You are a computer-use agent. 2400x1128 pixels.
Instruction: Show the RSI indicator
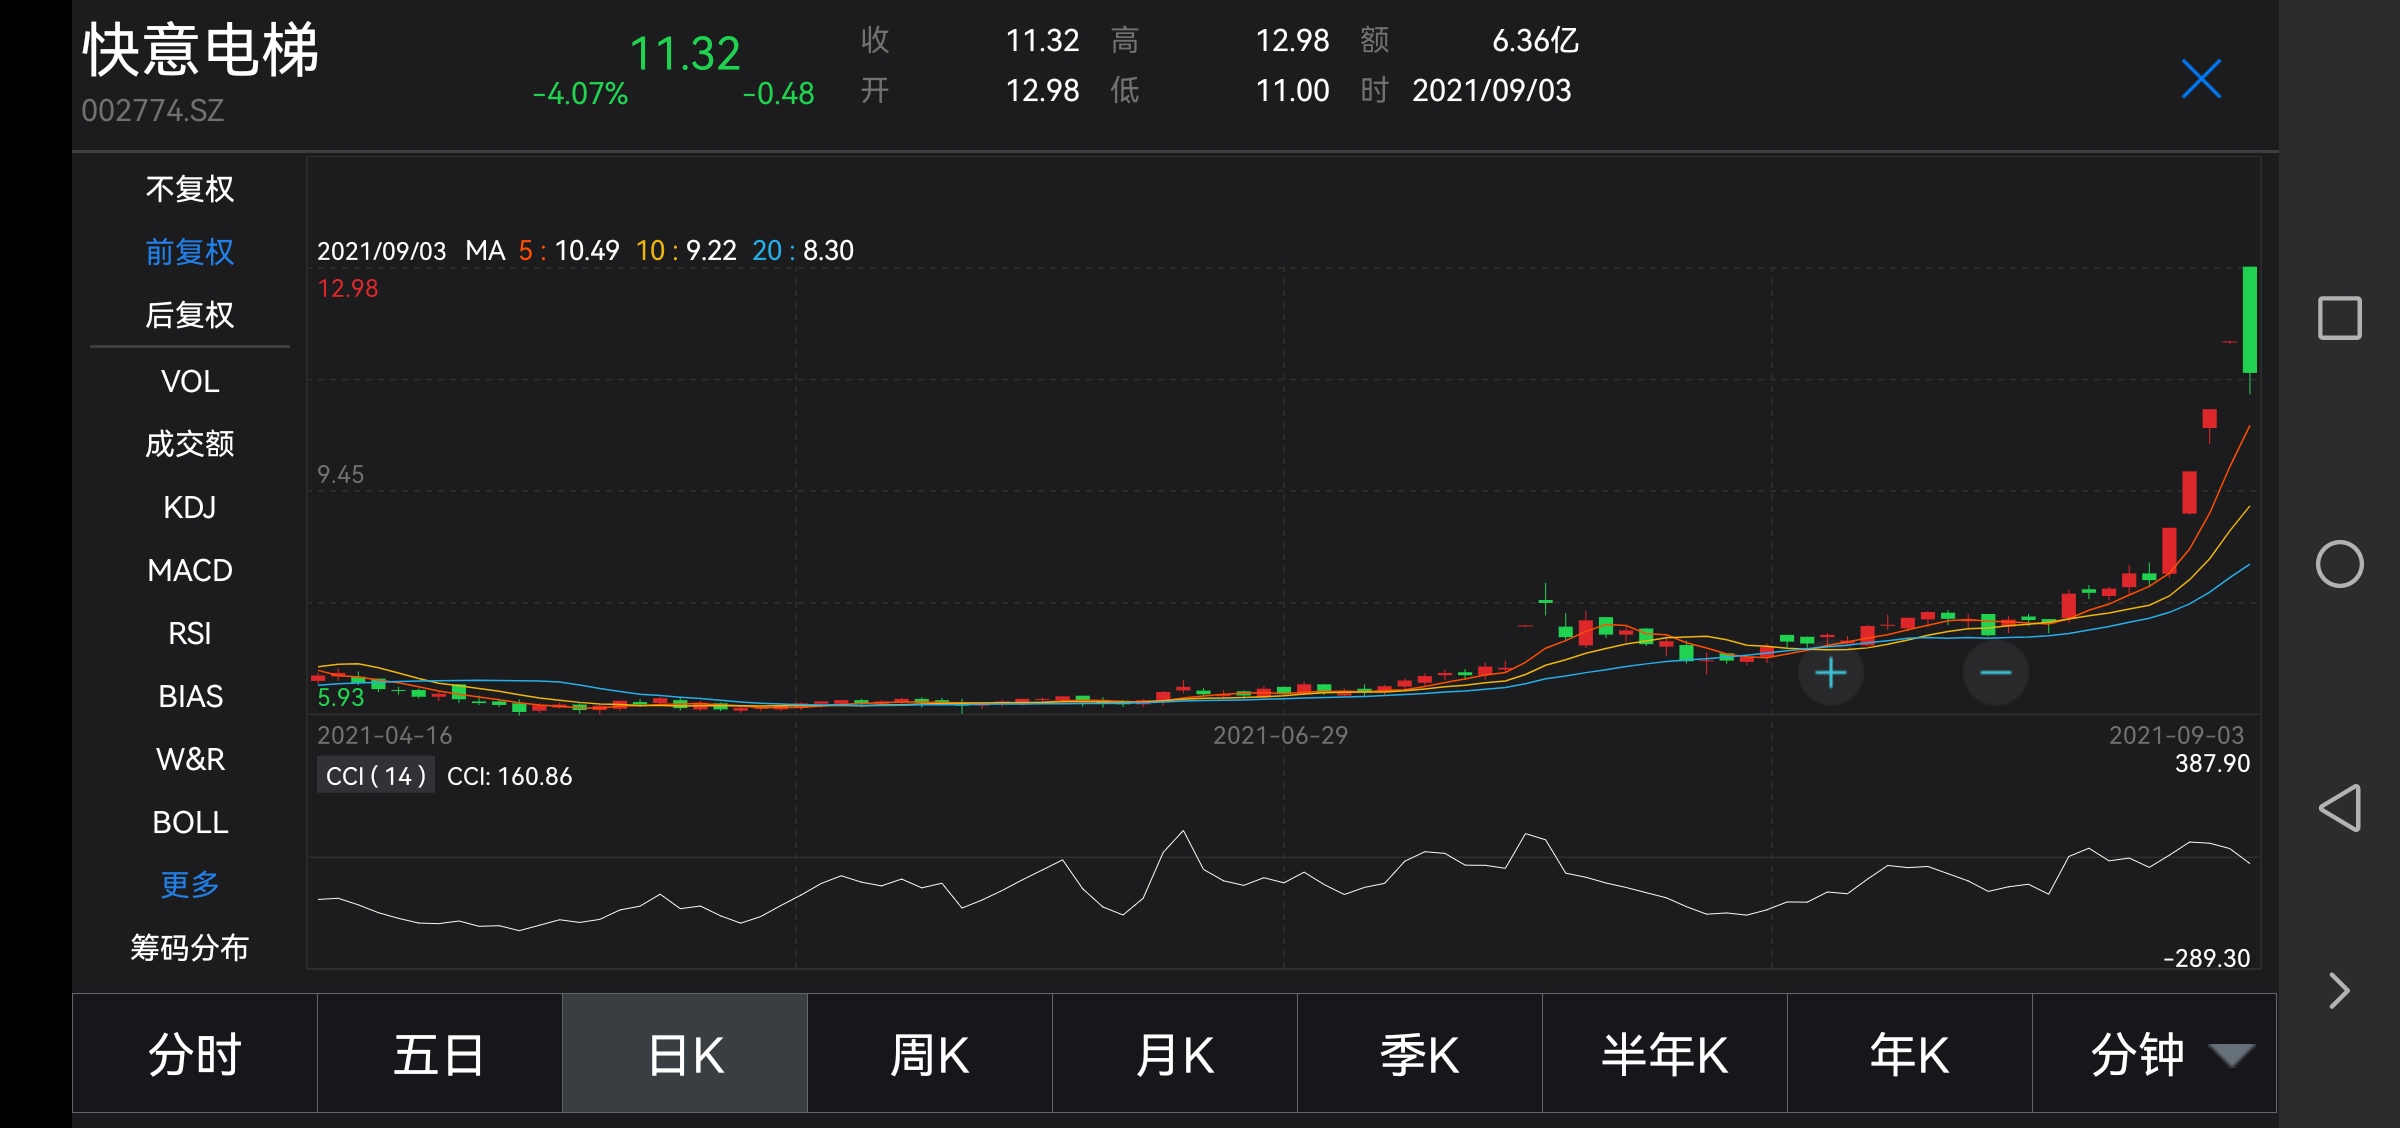(x=190, y=633)
